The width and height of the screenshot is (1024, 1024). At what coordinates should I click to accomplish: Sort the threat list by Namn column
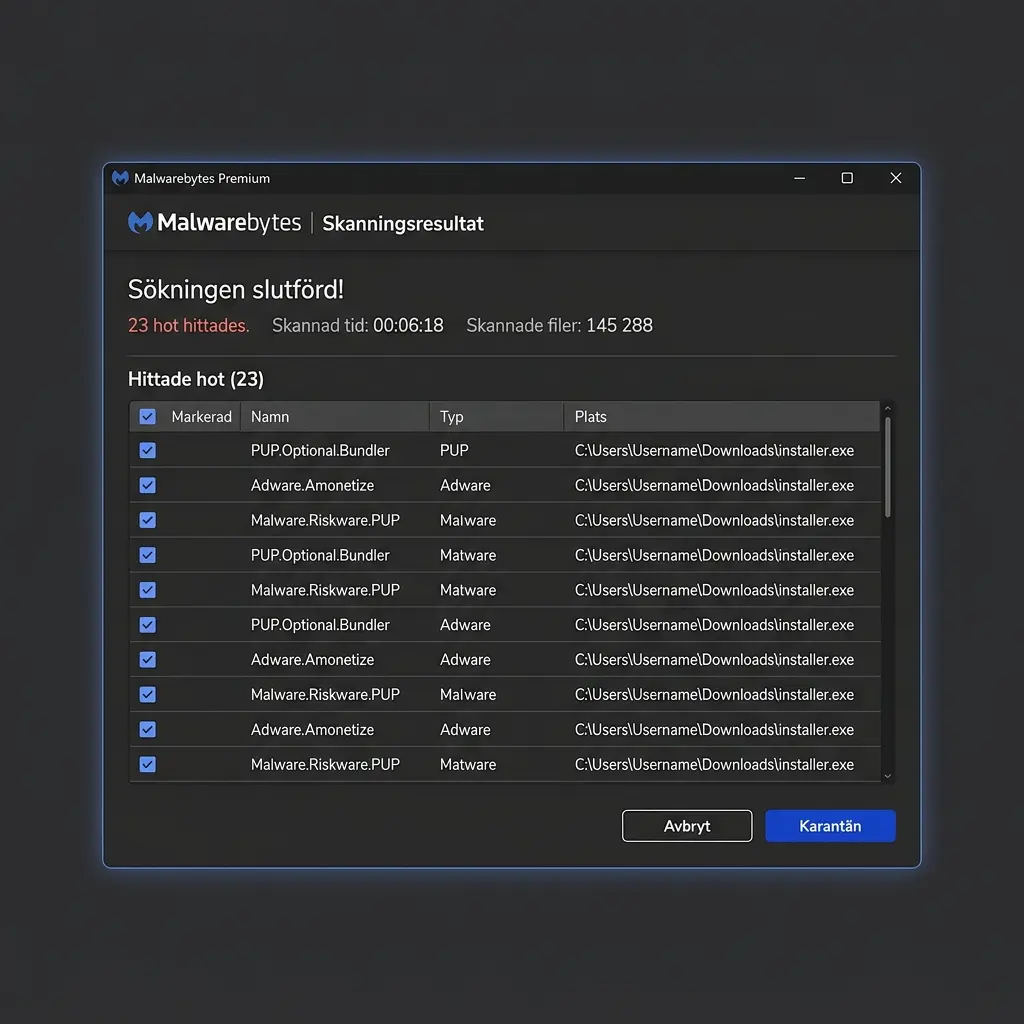[x=334, y=417]
